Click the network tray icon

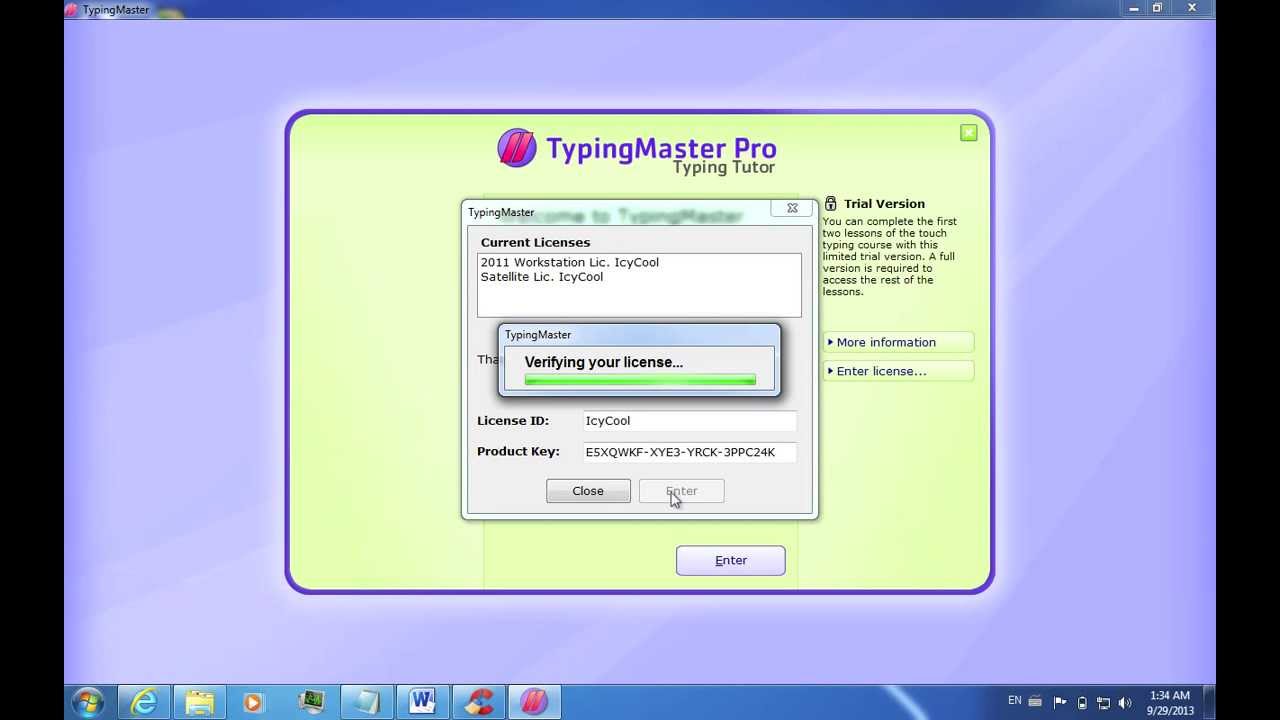[1103, 703]
